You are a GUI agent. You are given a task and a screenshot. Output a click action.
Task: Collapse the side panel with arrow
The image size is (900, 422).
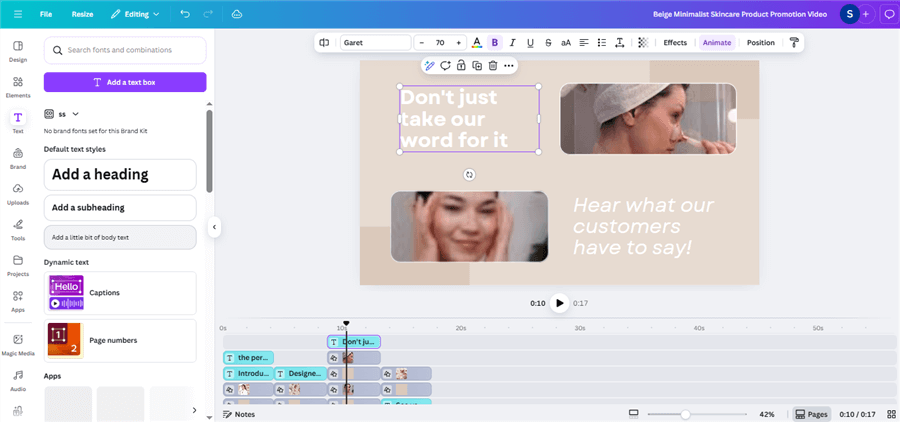(214, 227)
